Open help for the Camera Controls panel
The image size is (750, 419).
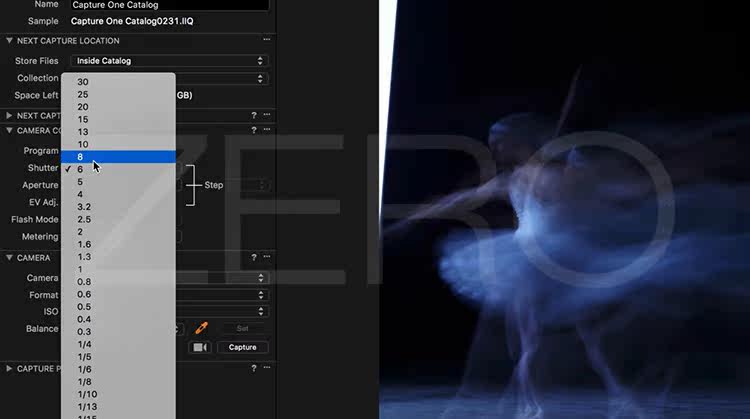(x=254, y=130)
